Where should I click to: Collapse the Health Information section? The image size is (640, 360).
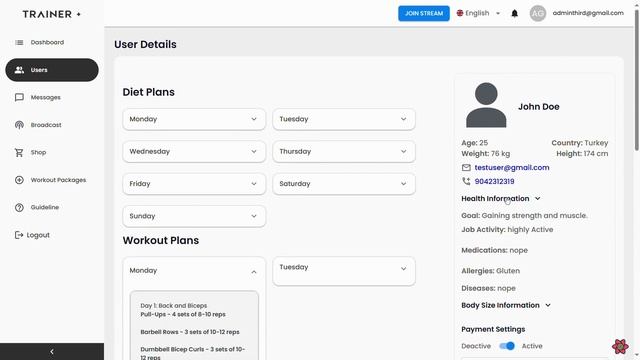point(501,199)
